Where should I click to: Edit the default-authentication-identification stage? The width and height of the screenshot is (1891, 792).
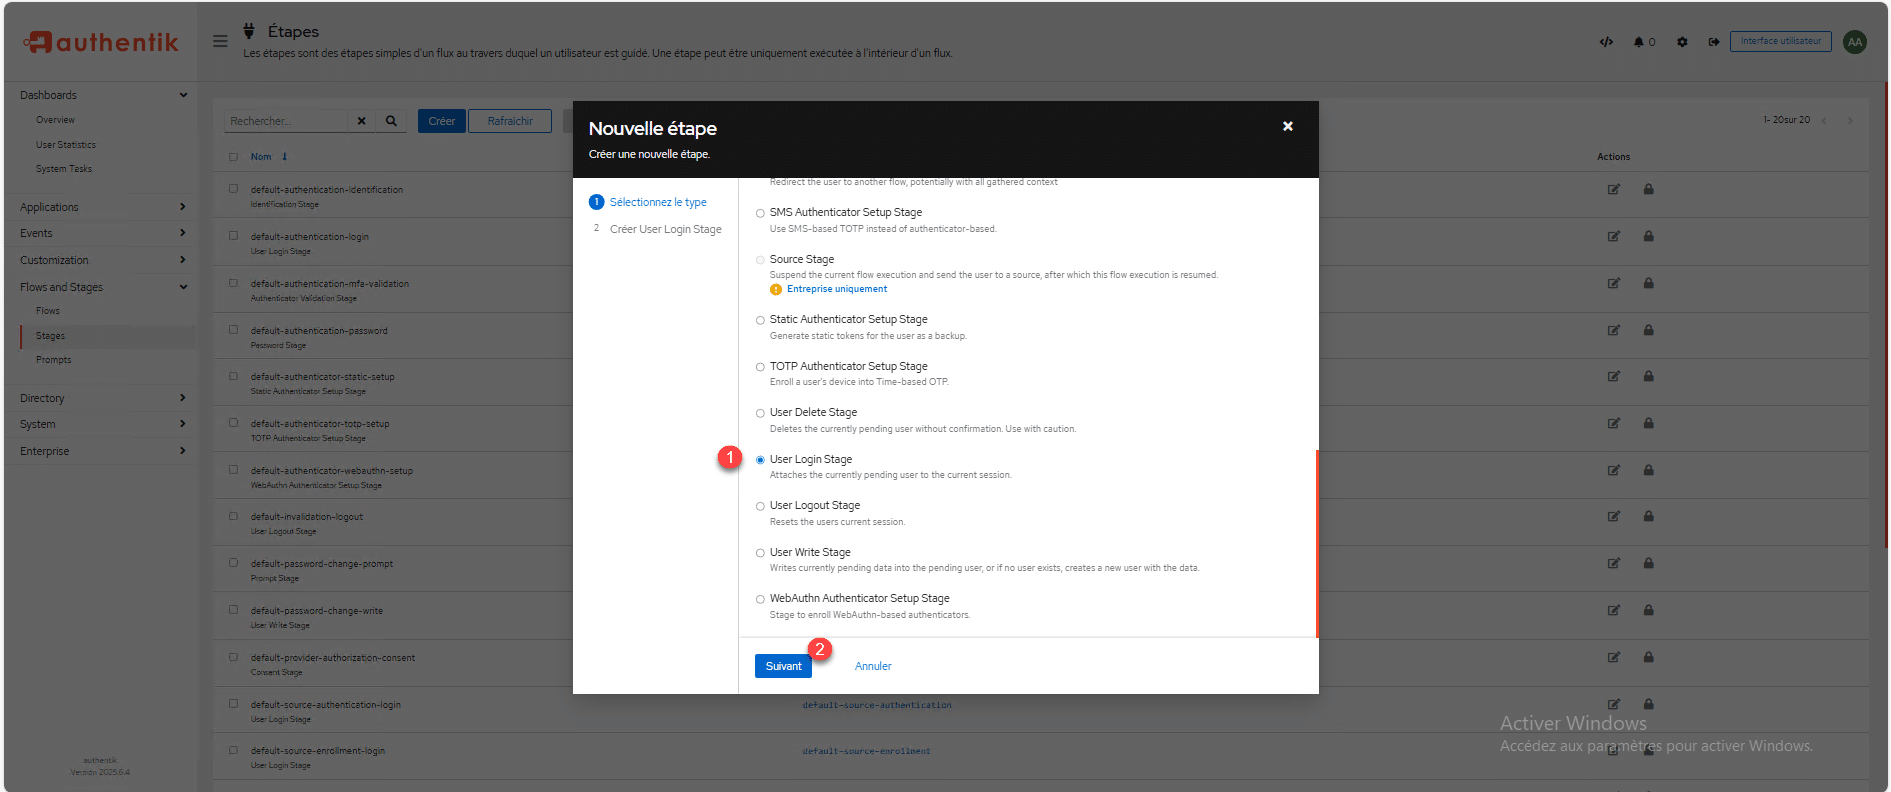coord(1613,189)
